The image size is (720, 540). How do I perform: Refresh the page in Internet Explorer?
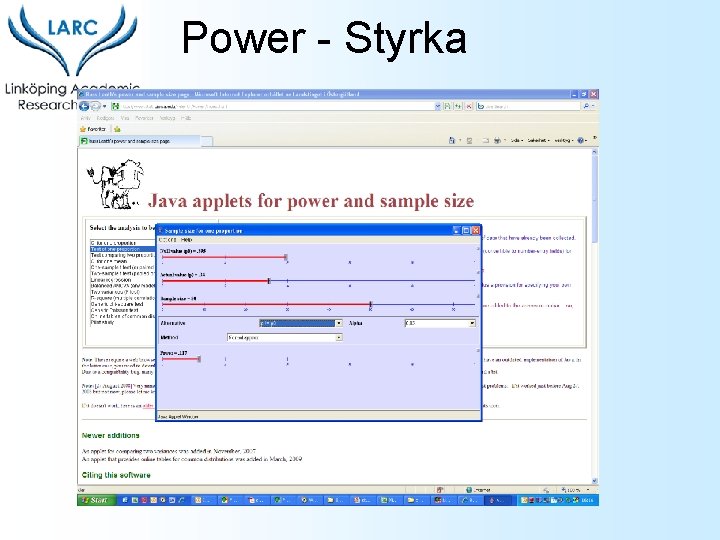[x=458, y=106]
